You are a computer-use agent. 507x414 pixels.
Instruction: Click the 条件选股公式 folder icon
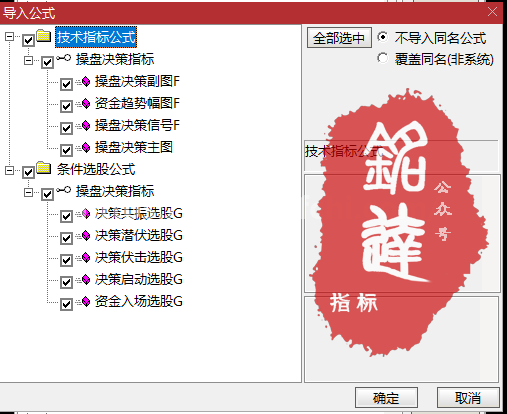[44, 168]
